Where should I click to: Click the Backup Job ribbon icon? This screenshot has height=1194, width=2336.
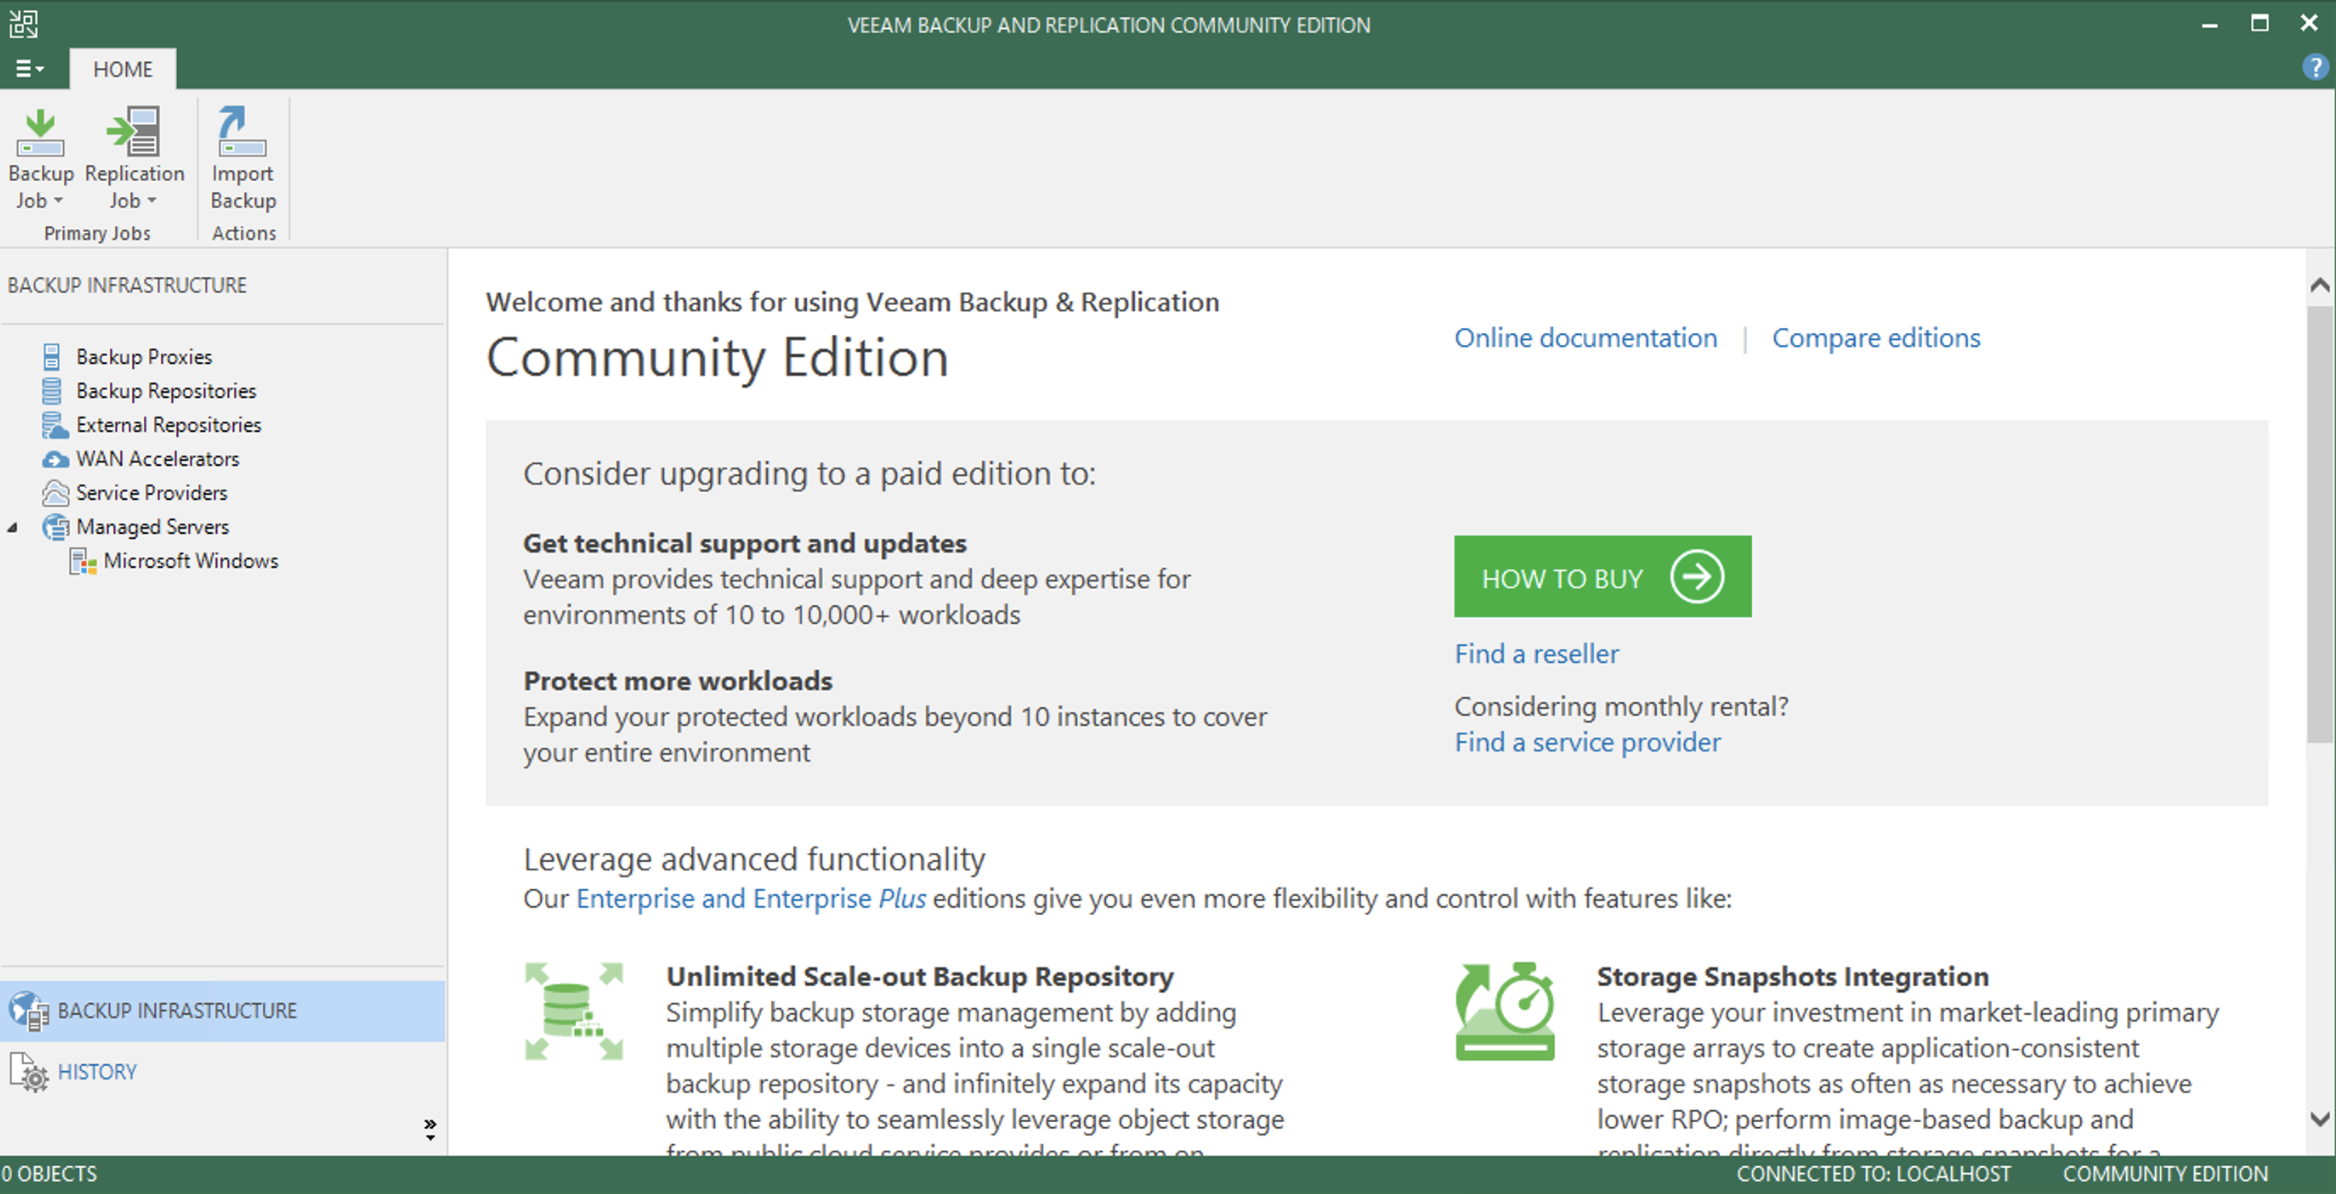pyautogui.click(x=40, y=133)
